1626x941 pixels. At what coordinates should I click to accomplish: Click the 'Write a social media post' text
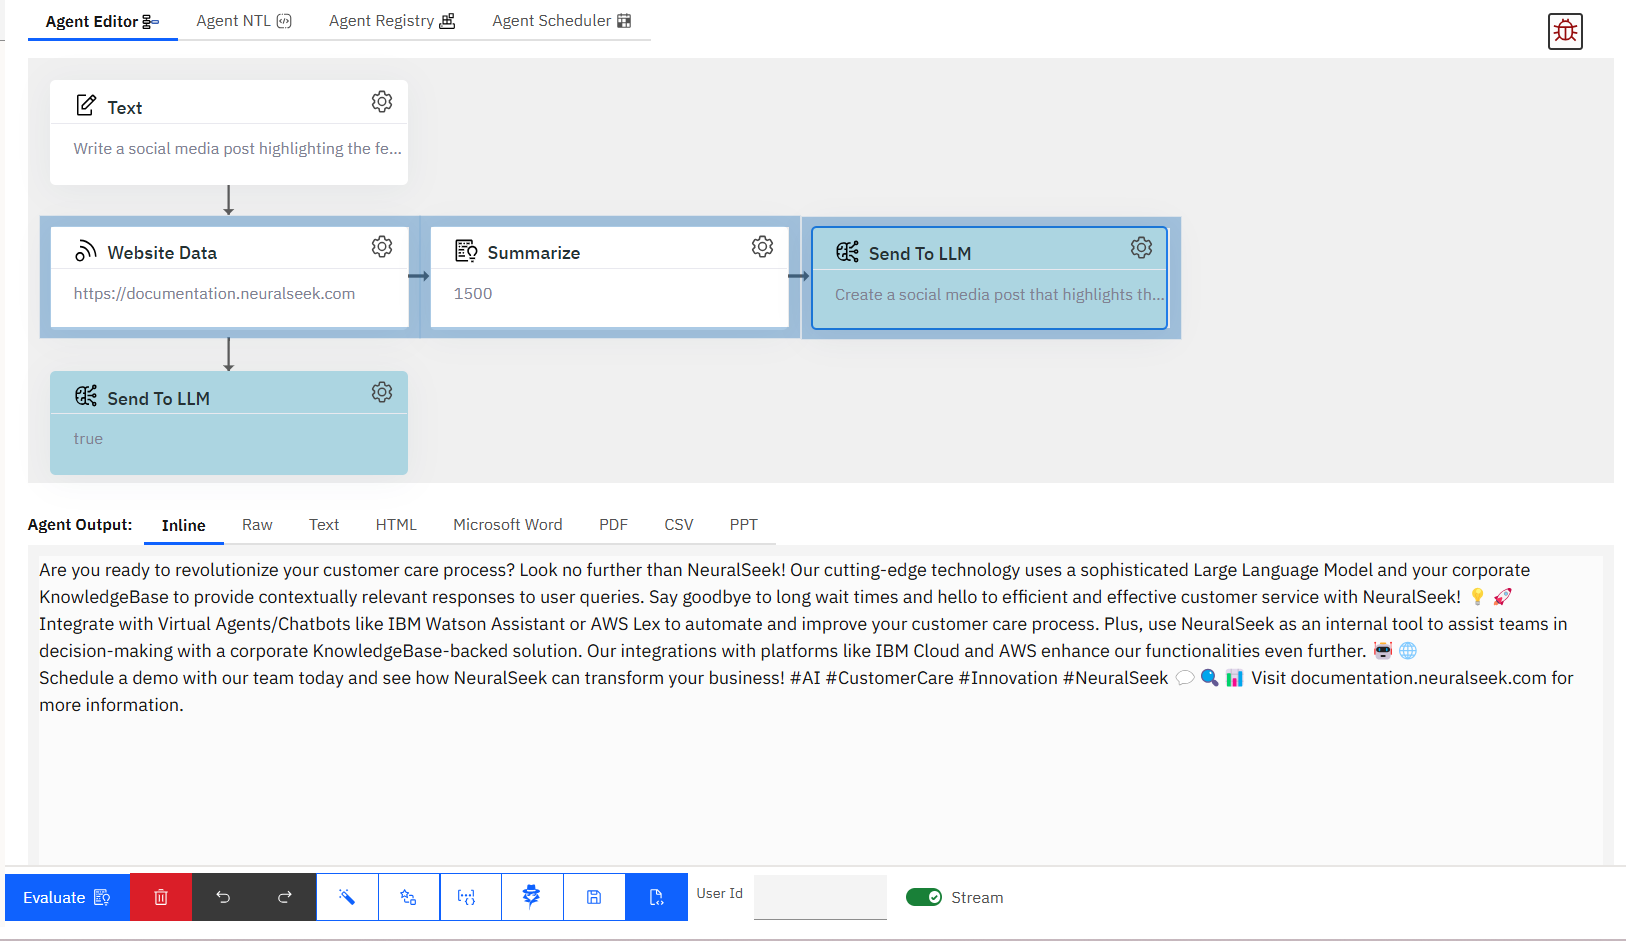(237, 149)
